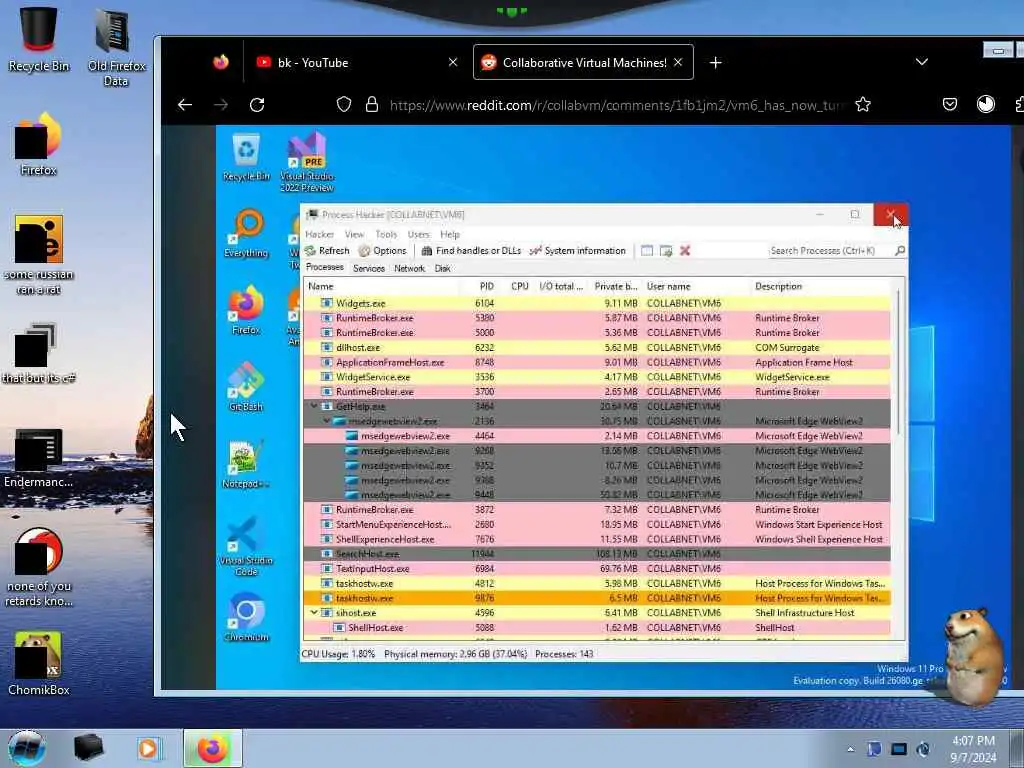The image size is (1024, 768).
Task: Select the Widgets.exe process row
Action: (598, 303)
